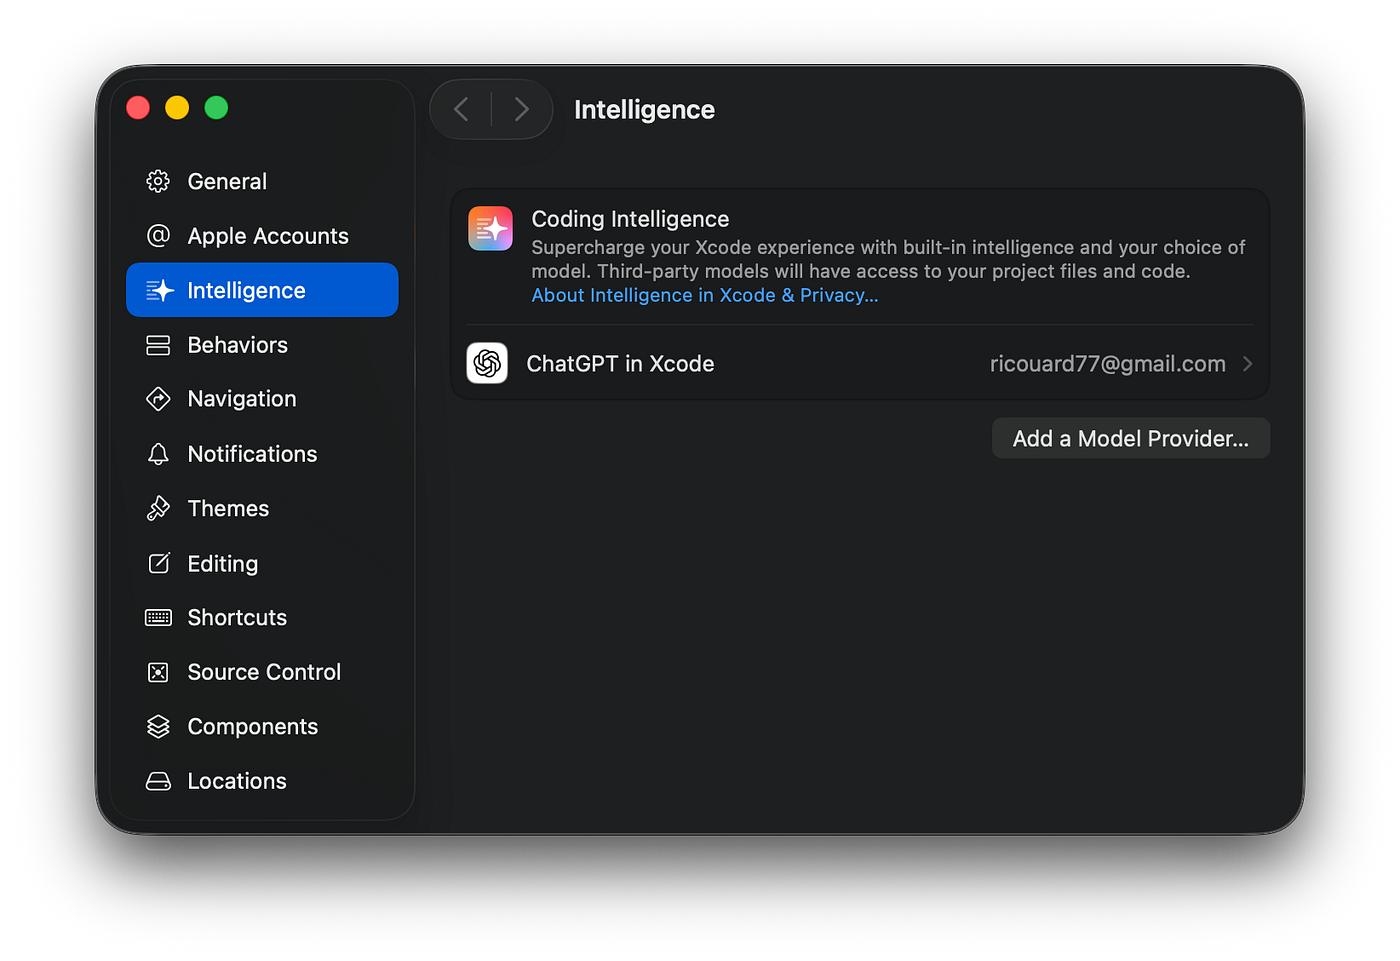Open the Locations settings pane

coord(237,781)
